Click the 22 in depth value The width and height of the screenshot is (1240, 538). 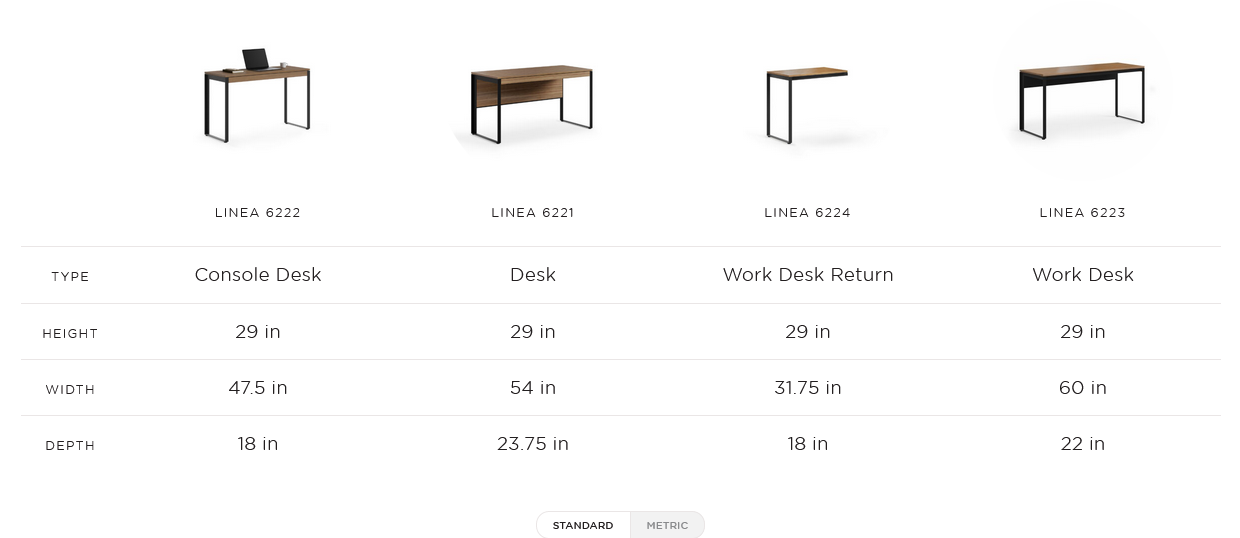click(x=1082, y=444)
